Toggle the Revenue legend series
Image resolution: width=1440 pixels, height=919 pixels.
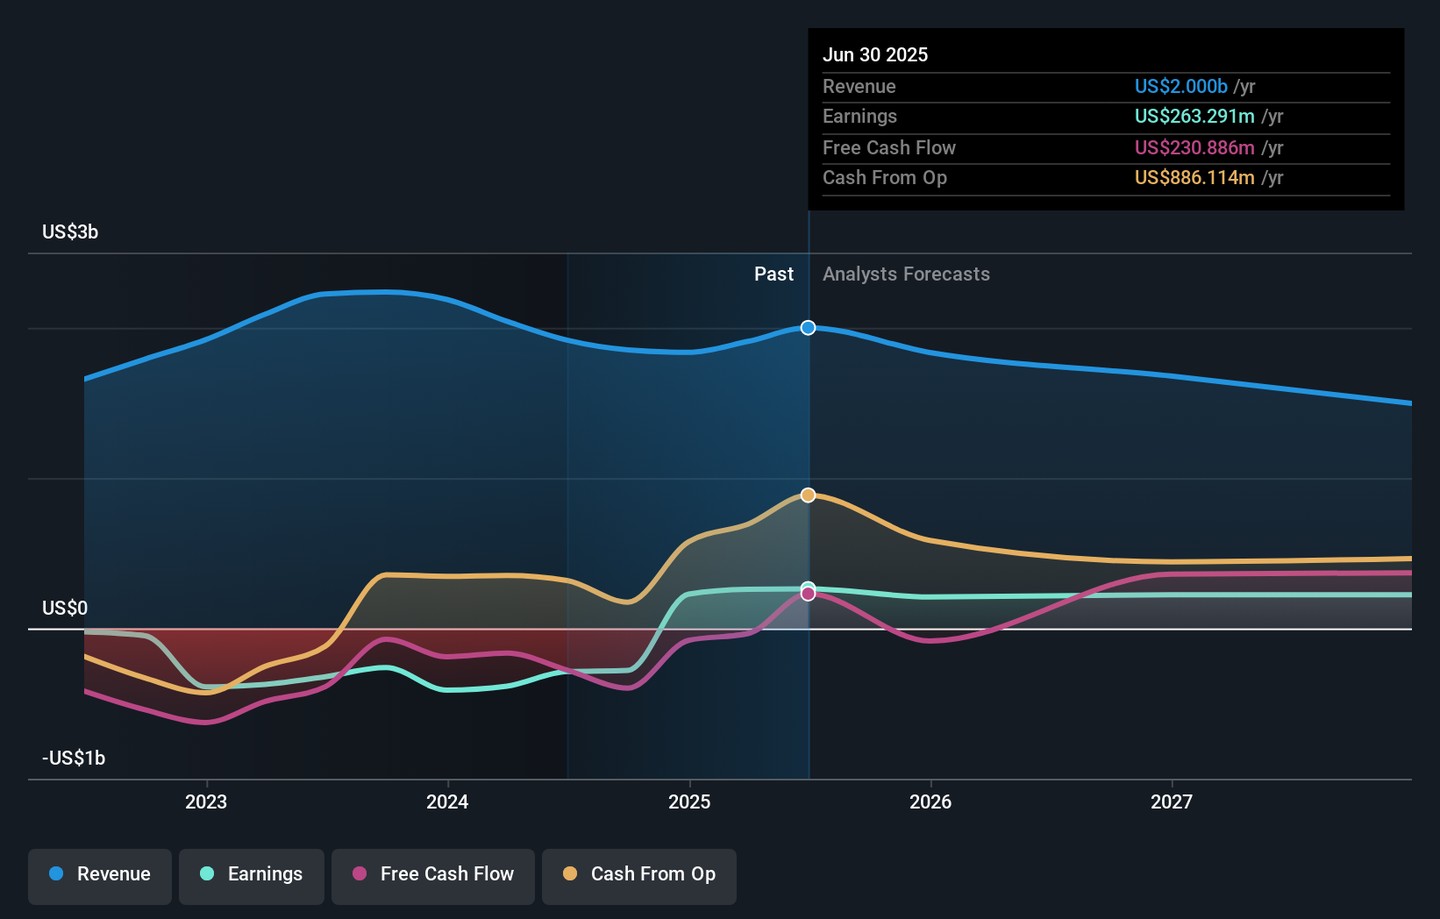(x=100, y=874)
